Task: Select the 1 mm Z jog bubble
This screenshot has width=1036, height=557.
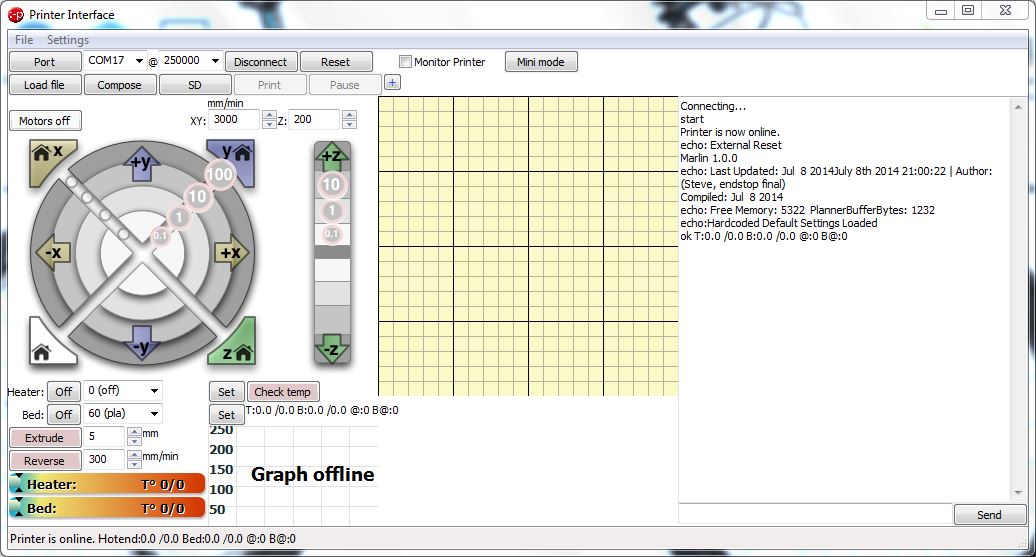Action: pyautogui.click(x=332, y=211)
